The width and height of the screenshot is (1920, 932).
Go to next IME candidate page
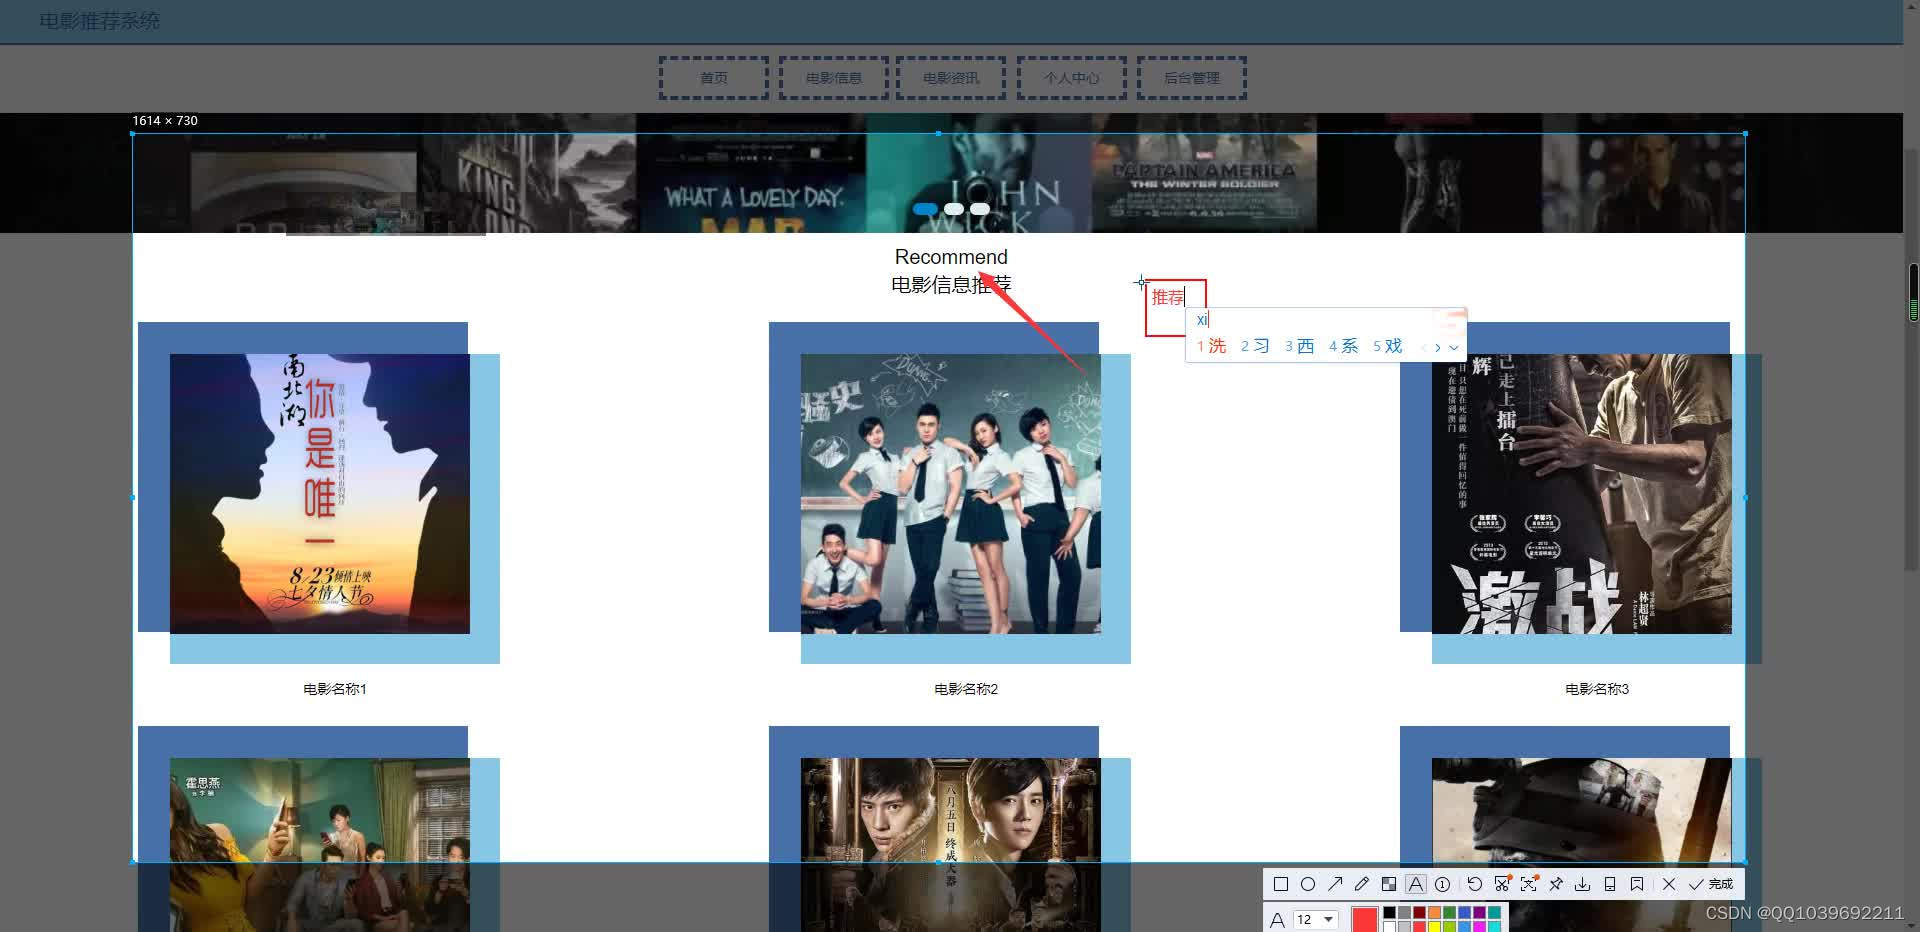(x=1438, y=348)
